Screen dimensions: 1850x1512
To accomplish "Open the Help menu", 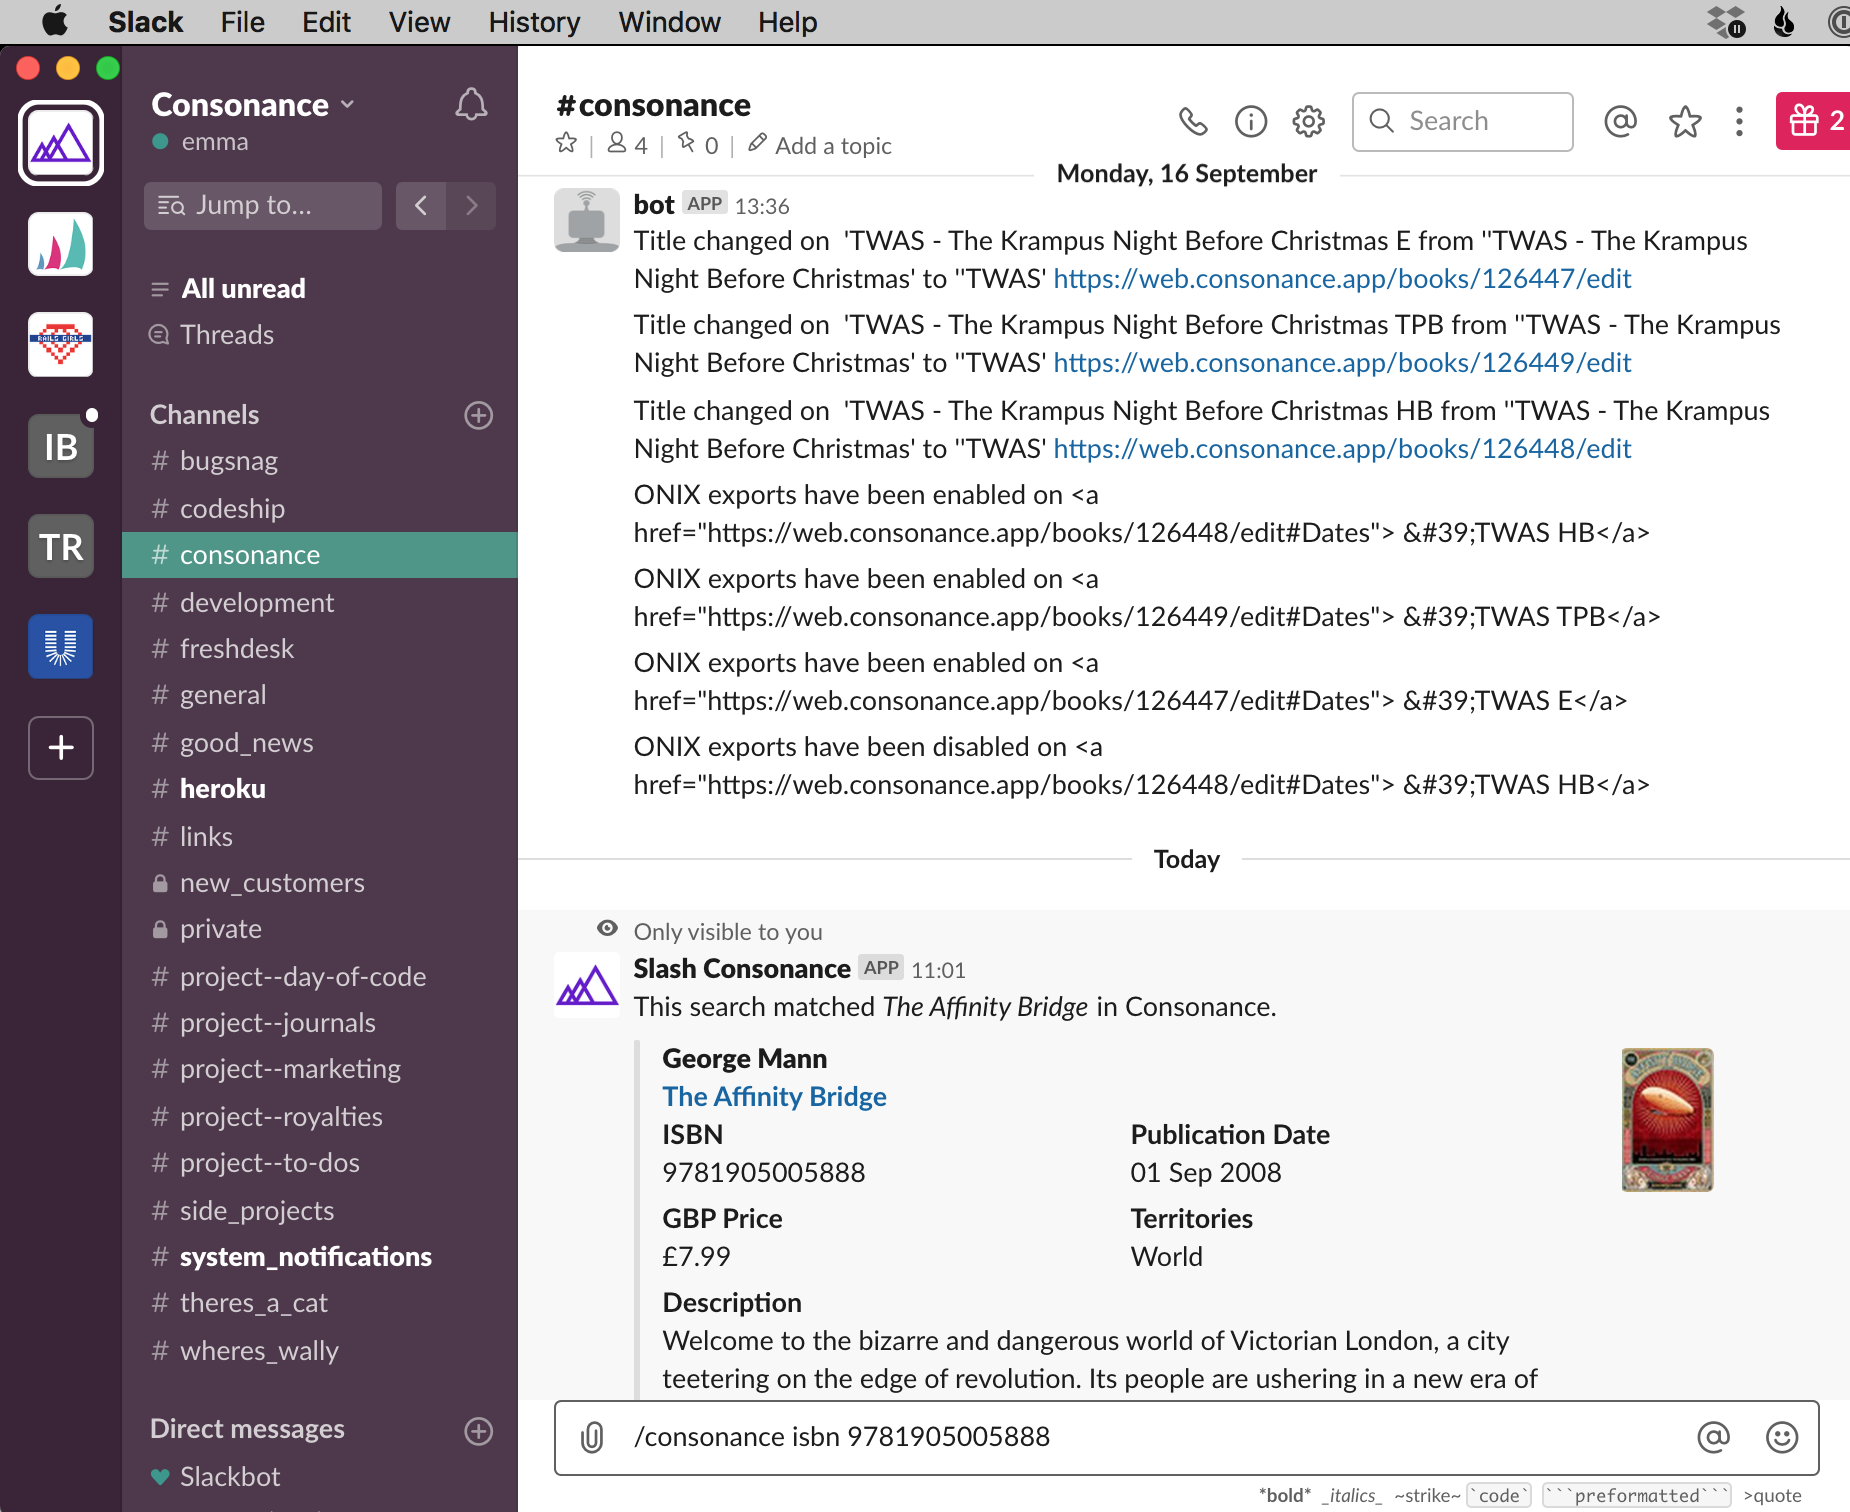I will (787, 22).
